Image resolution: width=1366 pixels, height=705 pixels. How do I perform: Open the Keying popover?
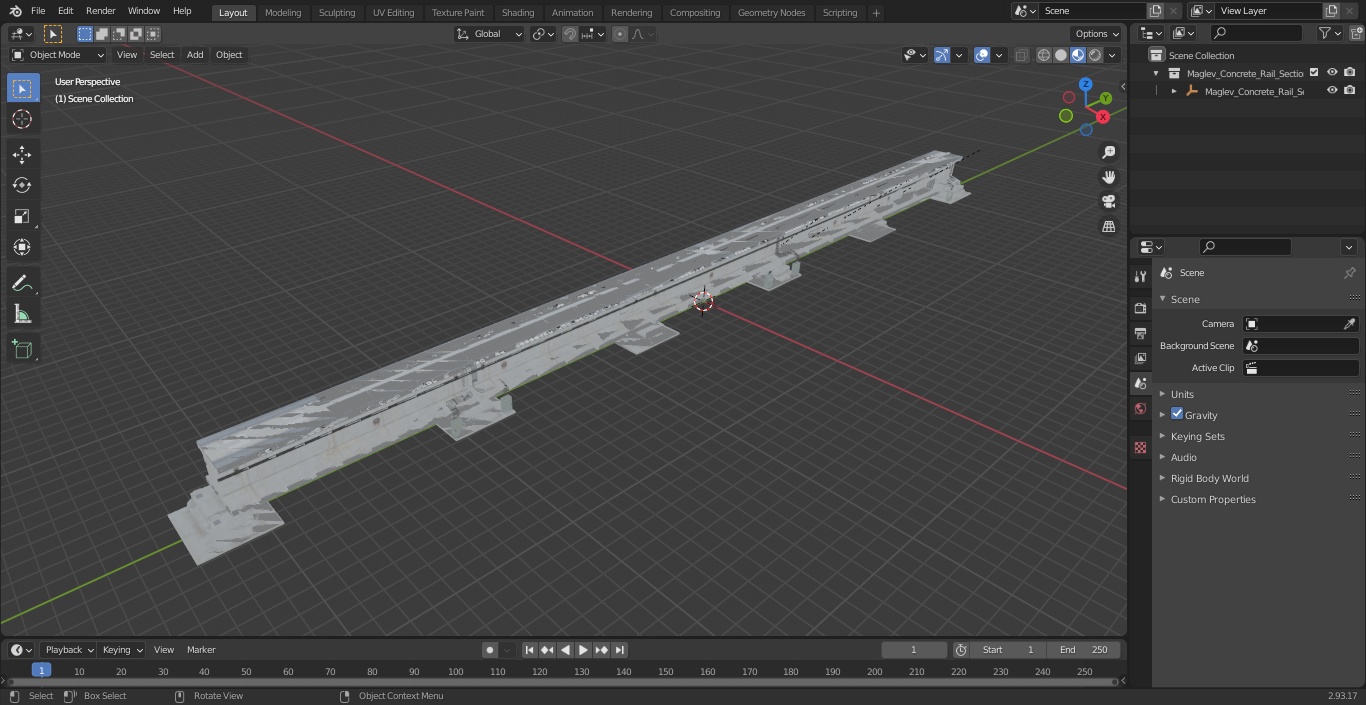[x=121, y=650]
